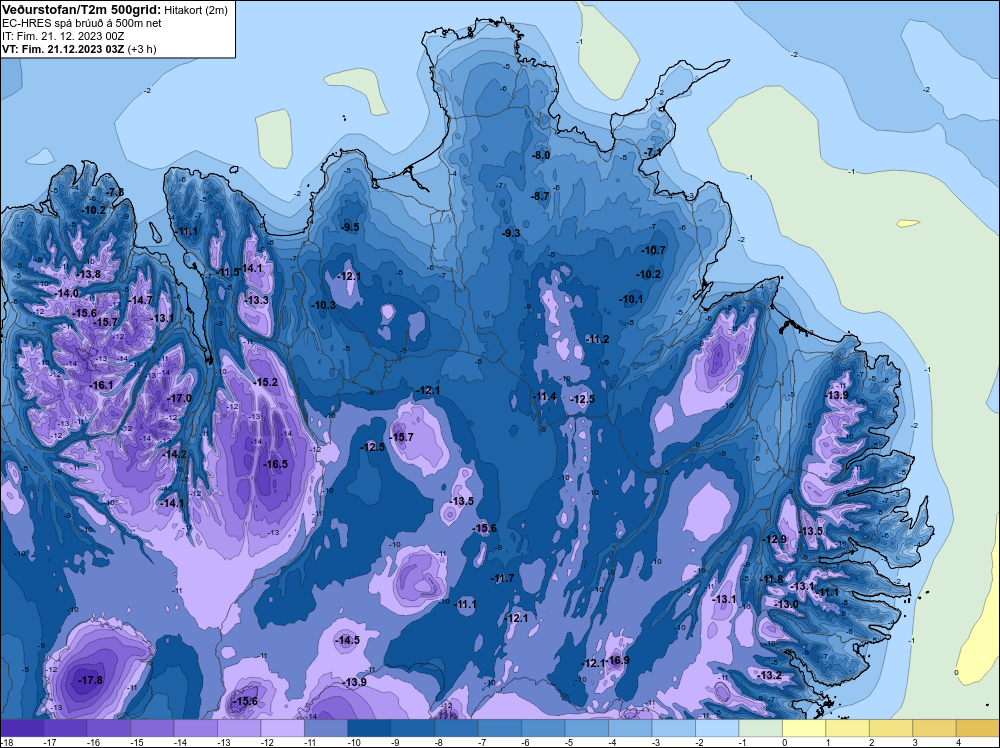Click the IT: Fim. 21. 12. 2023 00Z line
The image size is (1000, 748).
[x=62, y=36]
